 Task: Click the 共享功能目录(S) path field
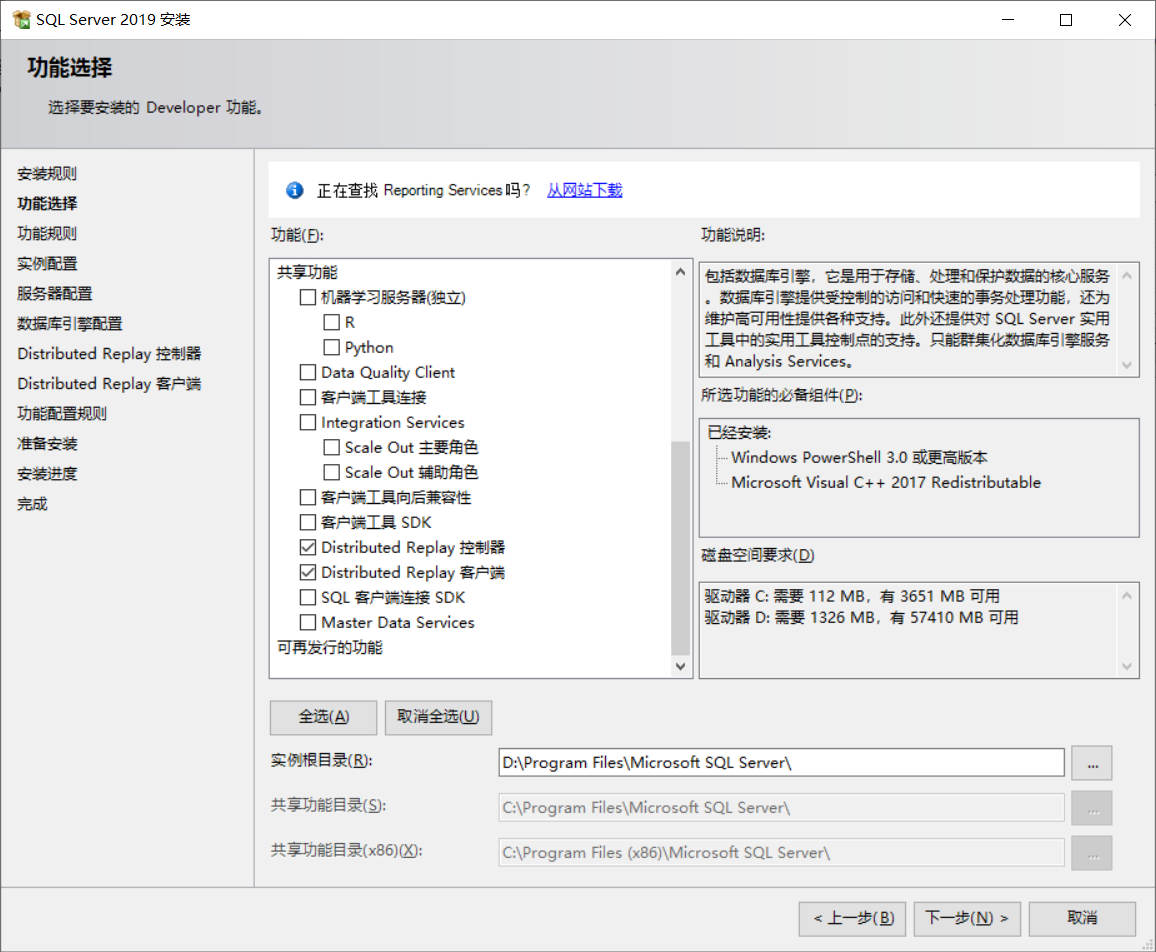coord(781,807)
